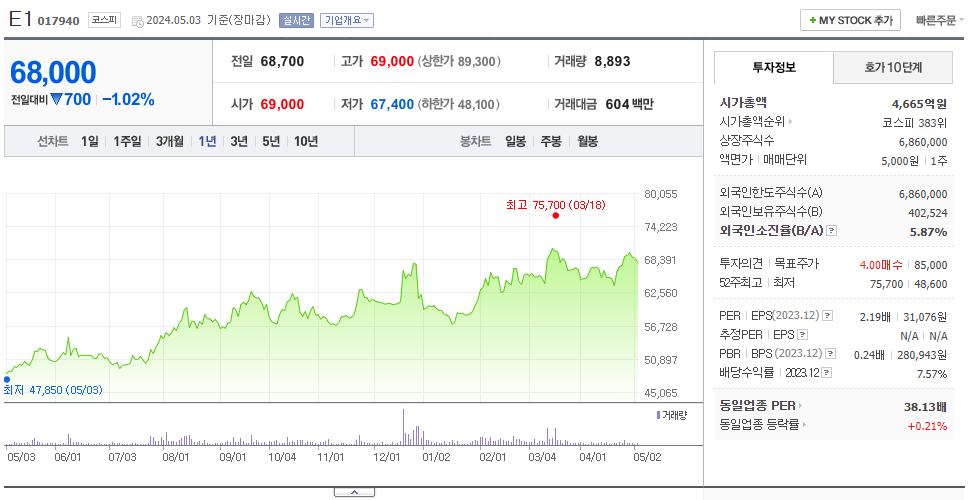The image size is (968, 500).
Task: Click the arrow beside 시가총액순위
Action: [x=790, y=122]
